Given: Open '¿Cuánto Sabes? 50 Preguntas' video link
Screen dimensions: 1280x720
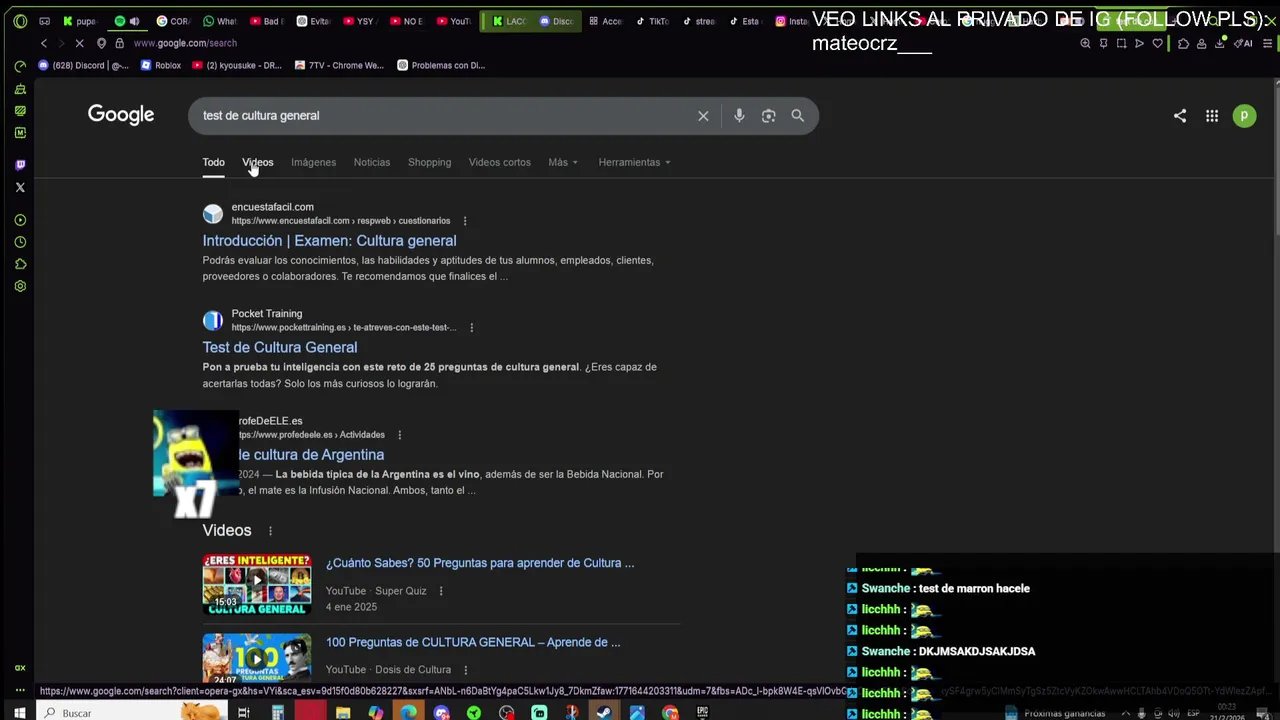Looking at the screenshot, I should 480,563.
